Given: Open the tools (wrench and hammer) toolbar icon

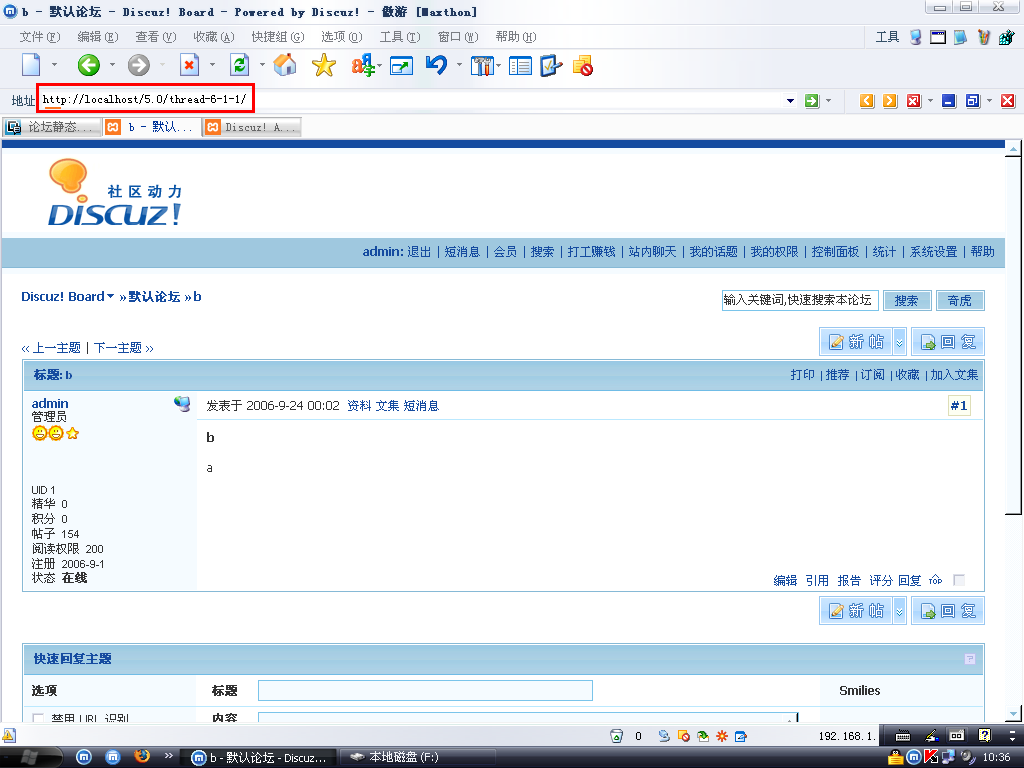Looking at the screenshot, I should (x=482, y=65).
